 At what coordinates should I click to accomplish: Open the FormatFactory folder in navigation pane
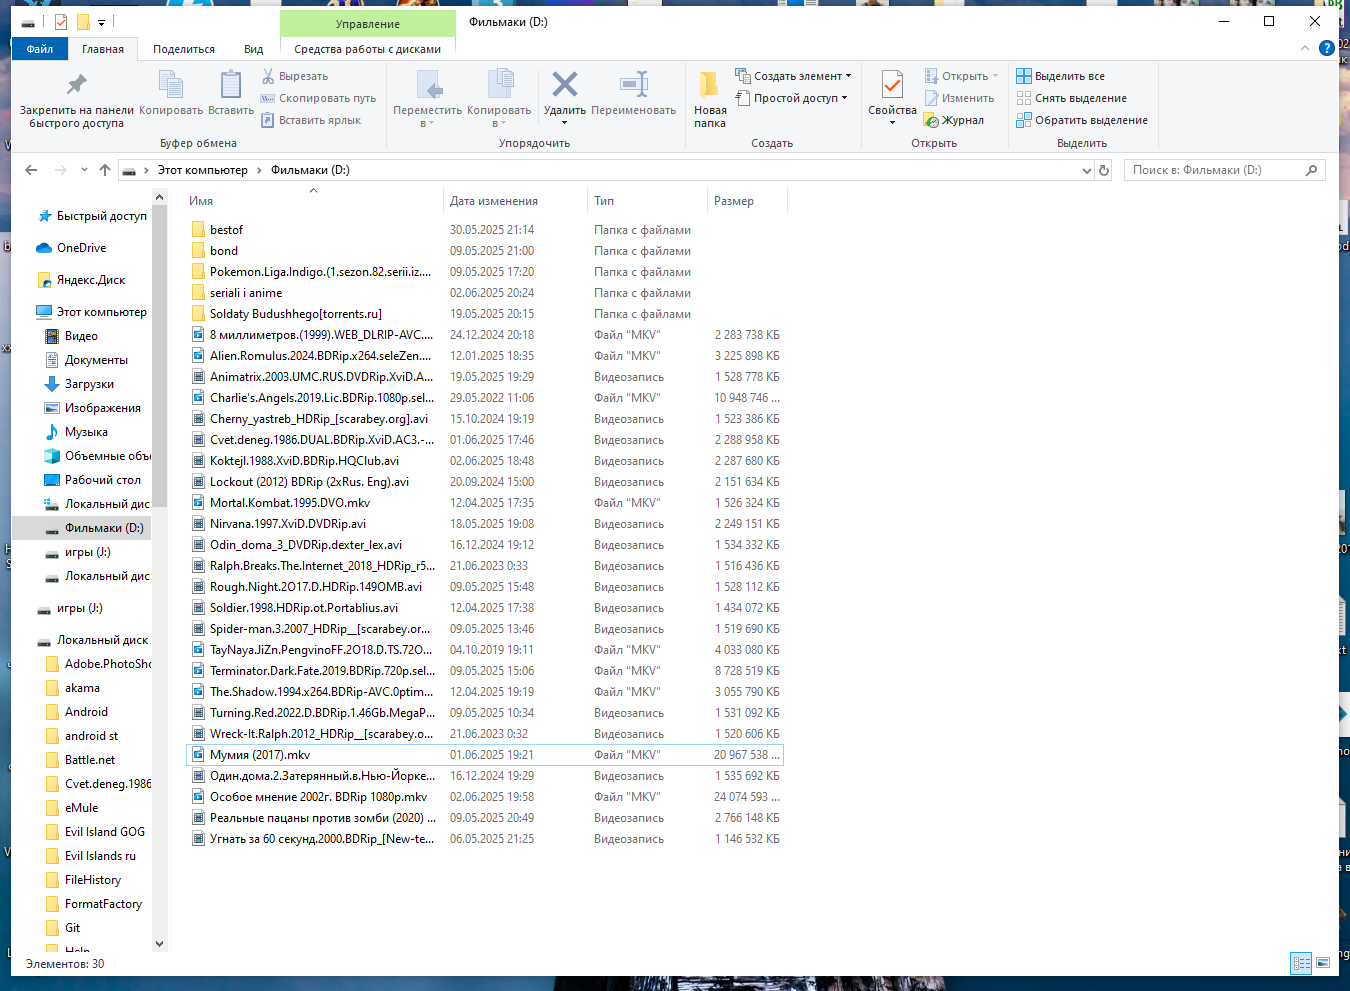(x=103, y=904)
